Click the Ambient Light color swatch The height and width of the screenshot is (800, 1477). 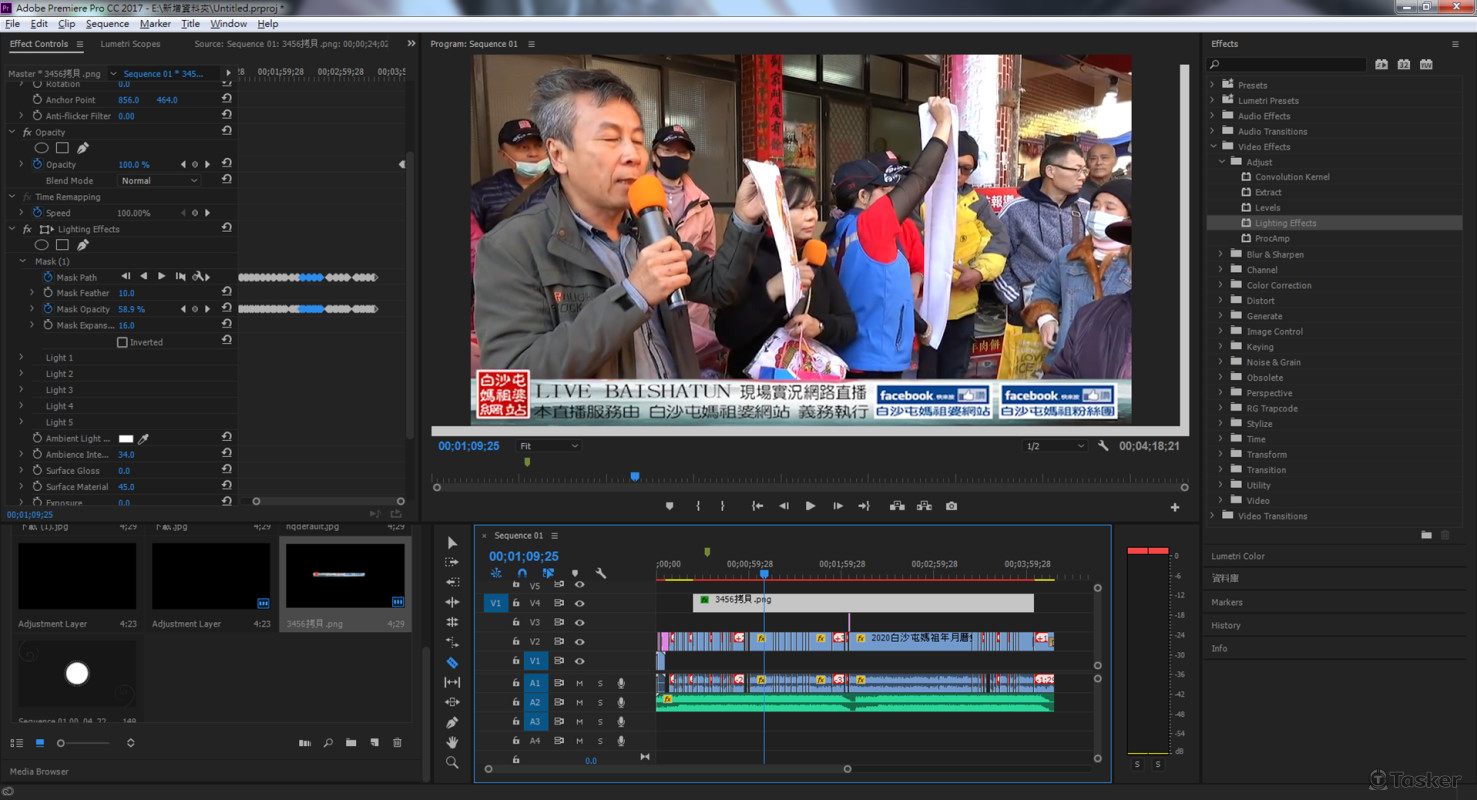126,439
